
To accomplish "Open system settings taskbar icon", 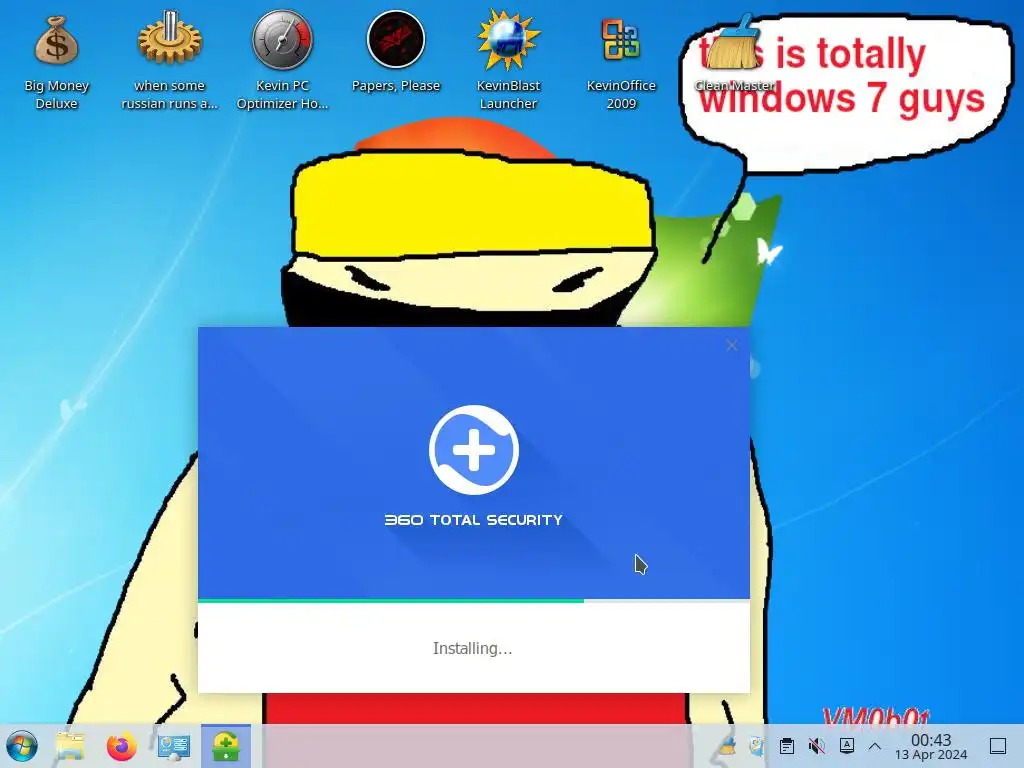I will (174, 746).
